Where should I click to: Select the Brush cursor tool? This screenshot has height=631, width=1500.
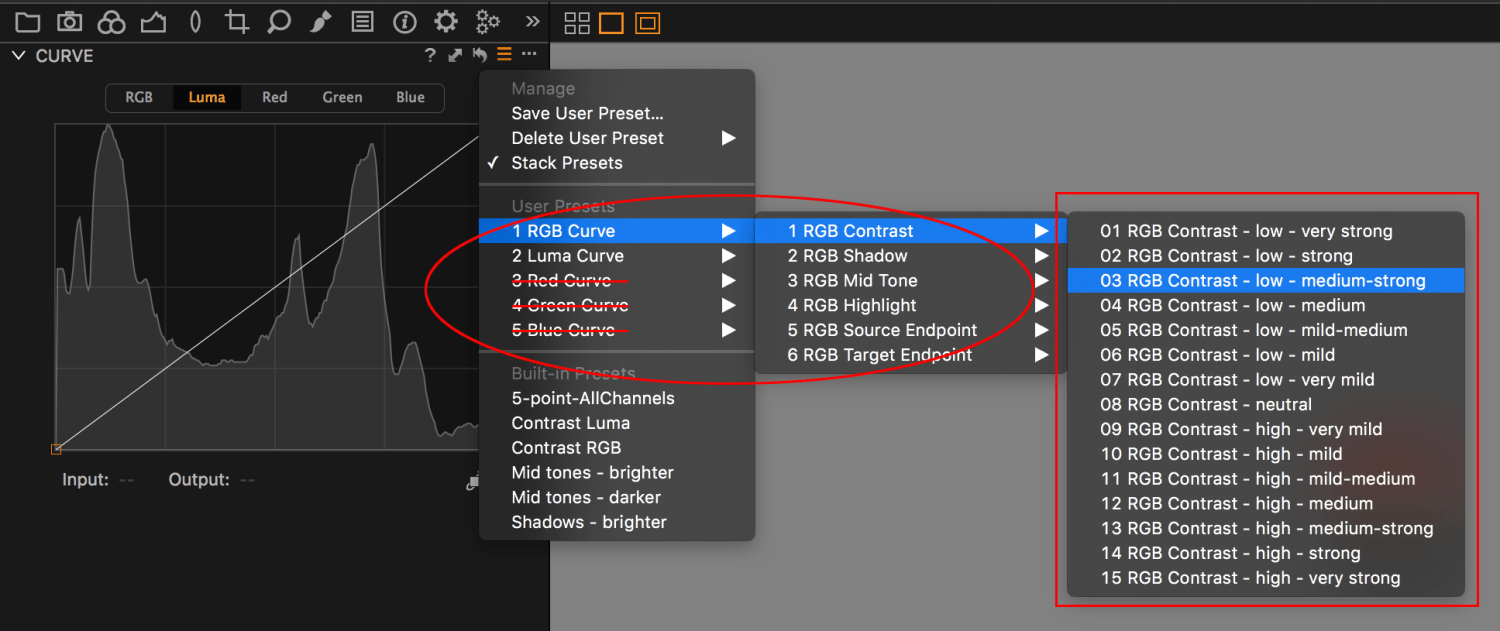coord(320,21)
